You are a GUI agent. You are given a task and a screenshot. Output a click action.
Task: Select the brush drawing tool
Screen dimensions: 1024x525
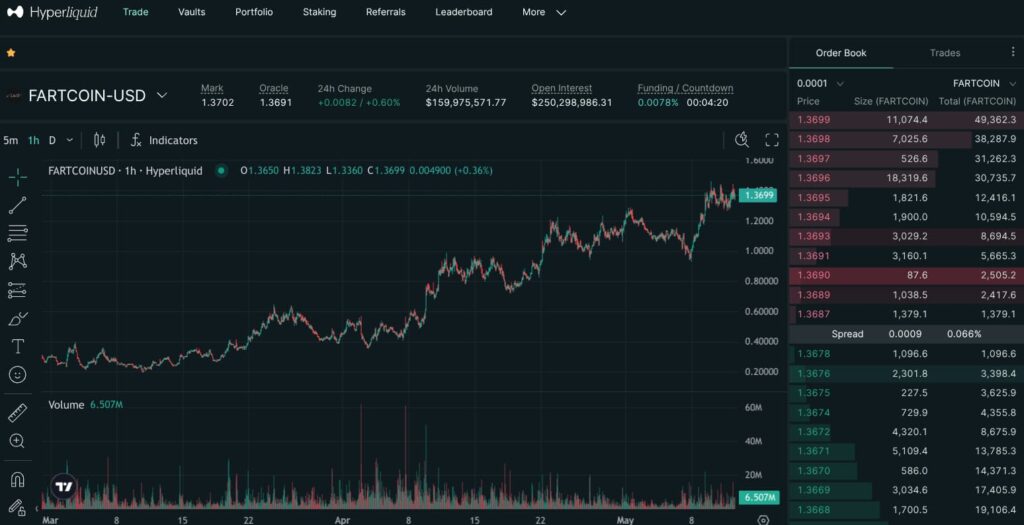[x=18, y=318]
